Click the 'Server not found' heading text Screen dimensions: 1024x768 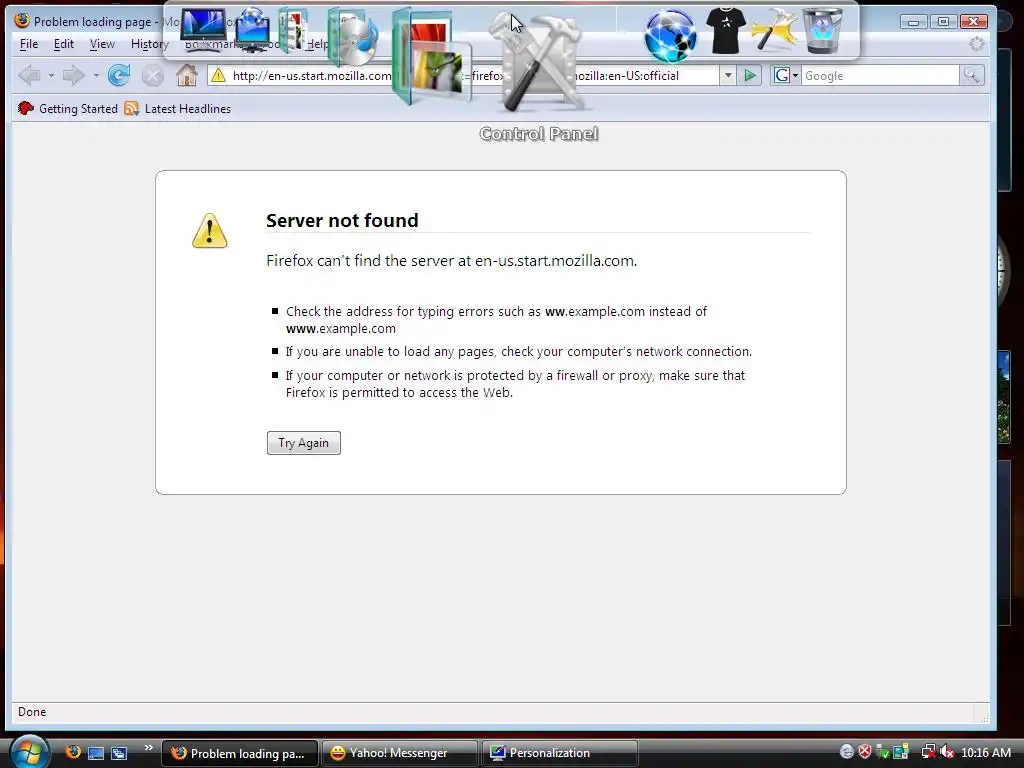click(342, 220)
